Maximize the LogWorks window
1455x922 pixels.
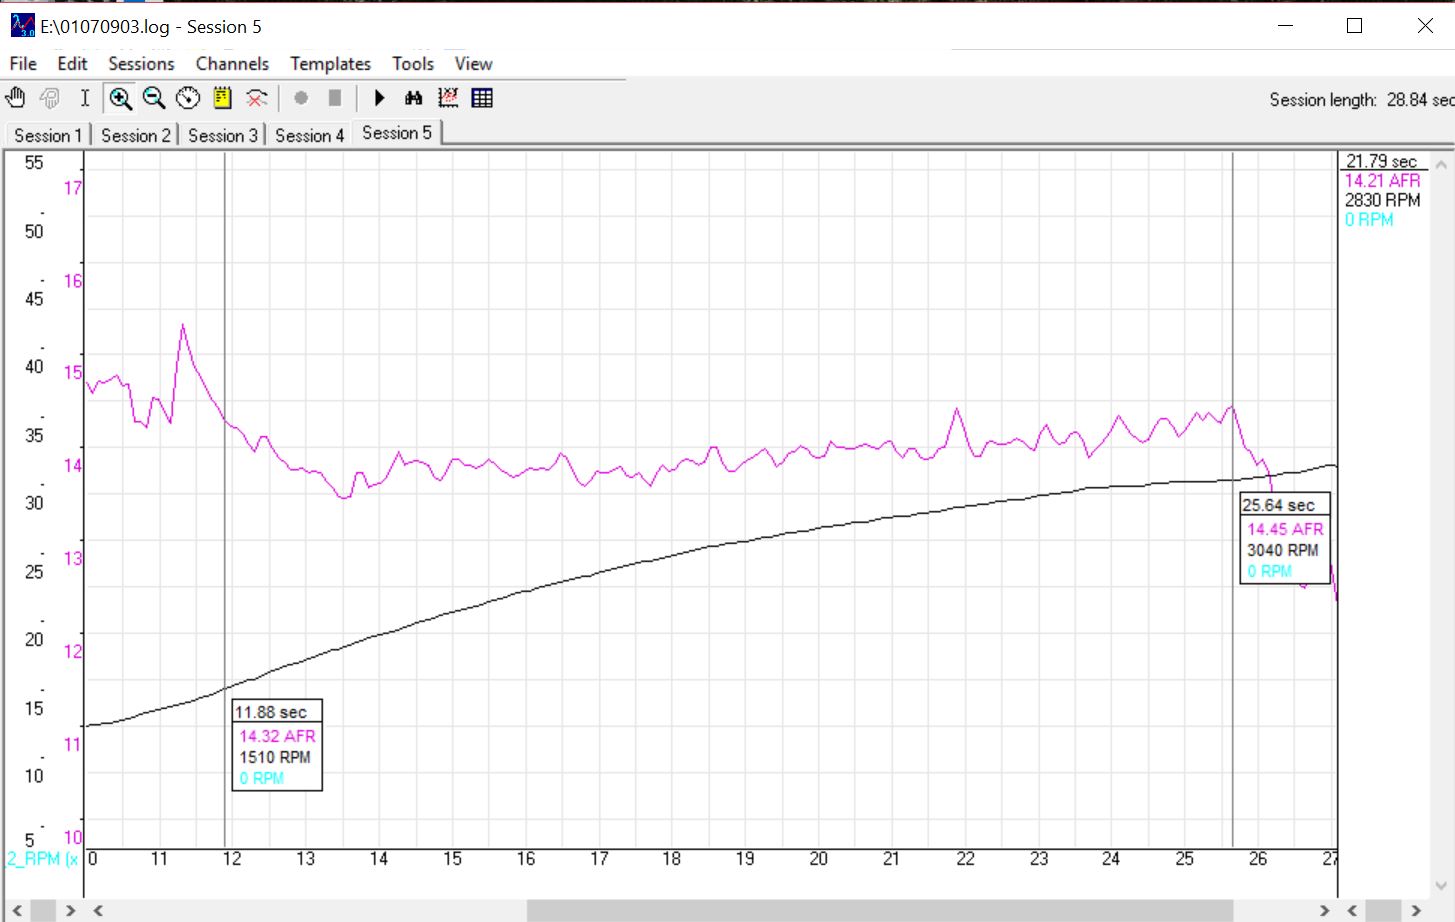pyautogui.click(x=1354, y=26)
